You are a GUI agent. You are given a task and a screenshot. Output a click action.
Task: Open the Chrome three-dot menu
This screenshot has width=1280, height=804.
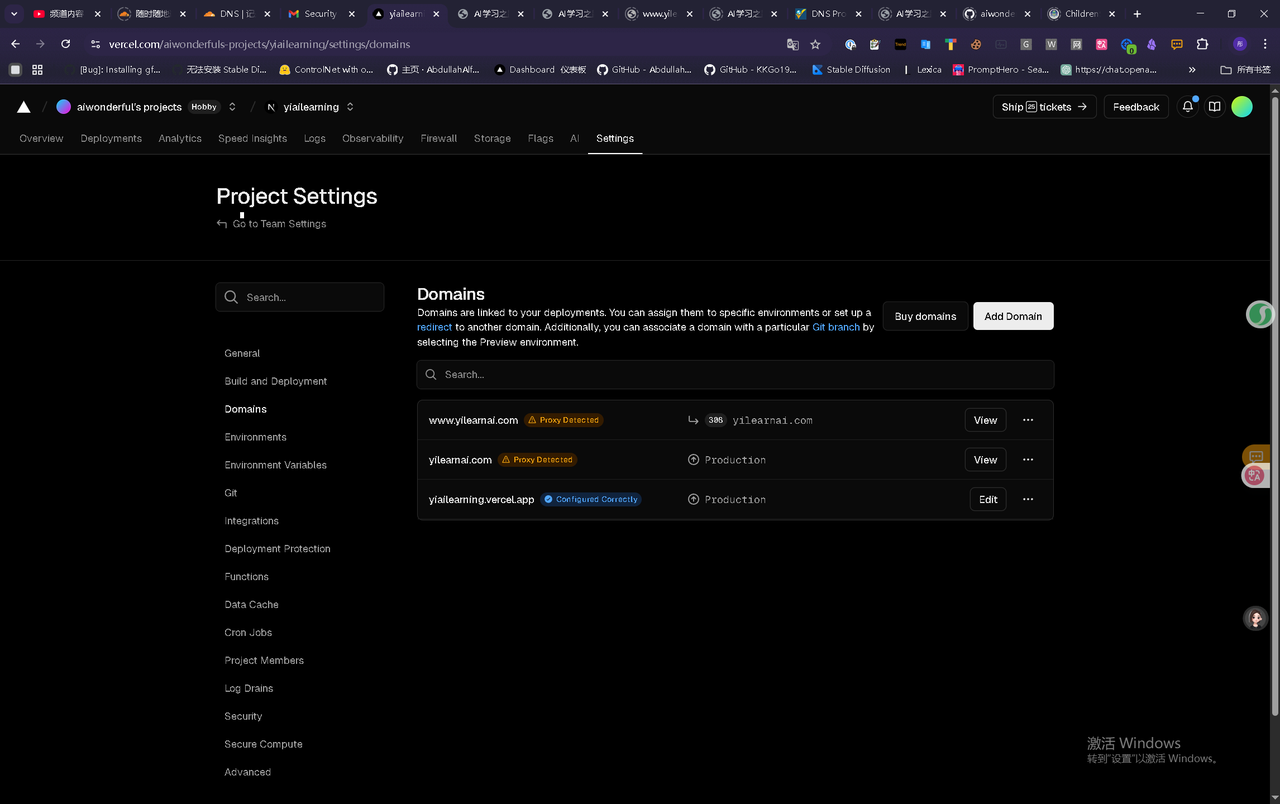tap(1264, 44)
